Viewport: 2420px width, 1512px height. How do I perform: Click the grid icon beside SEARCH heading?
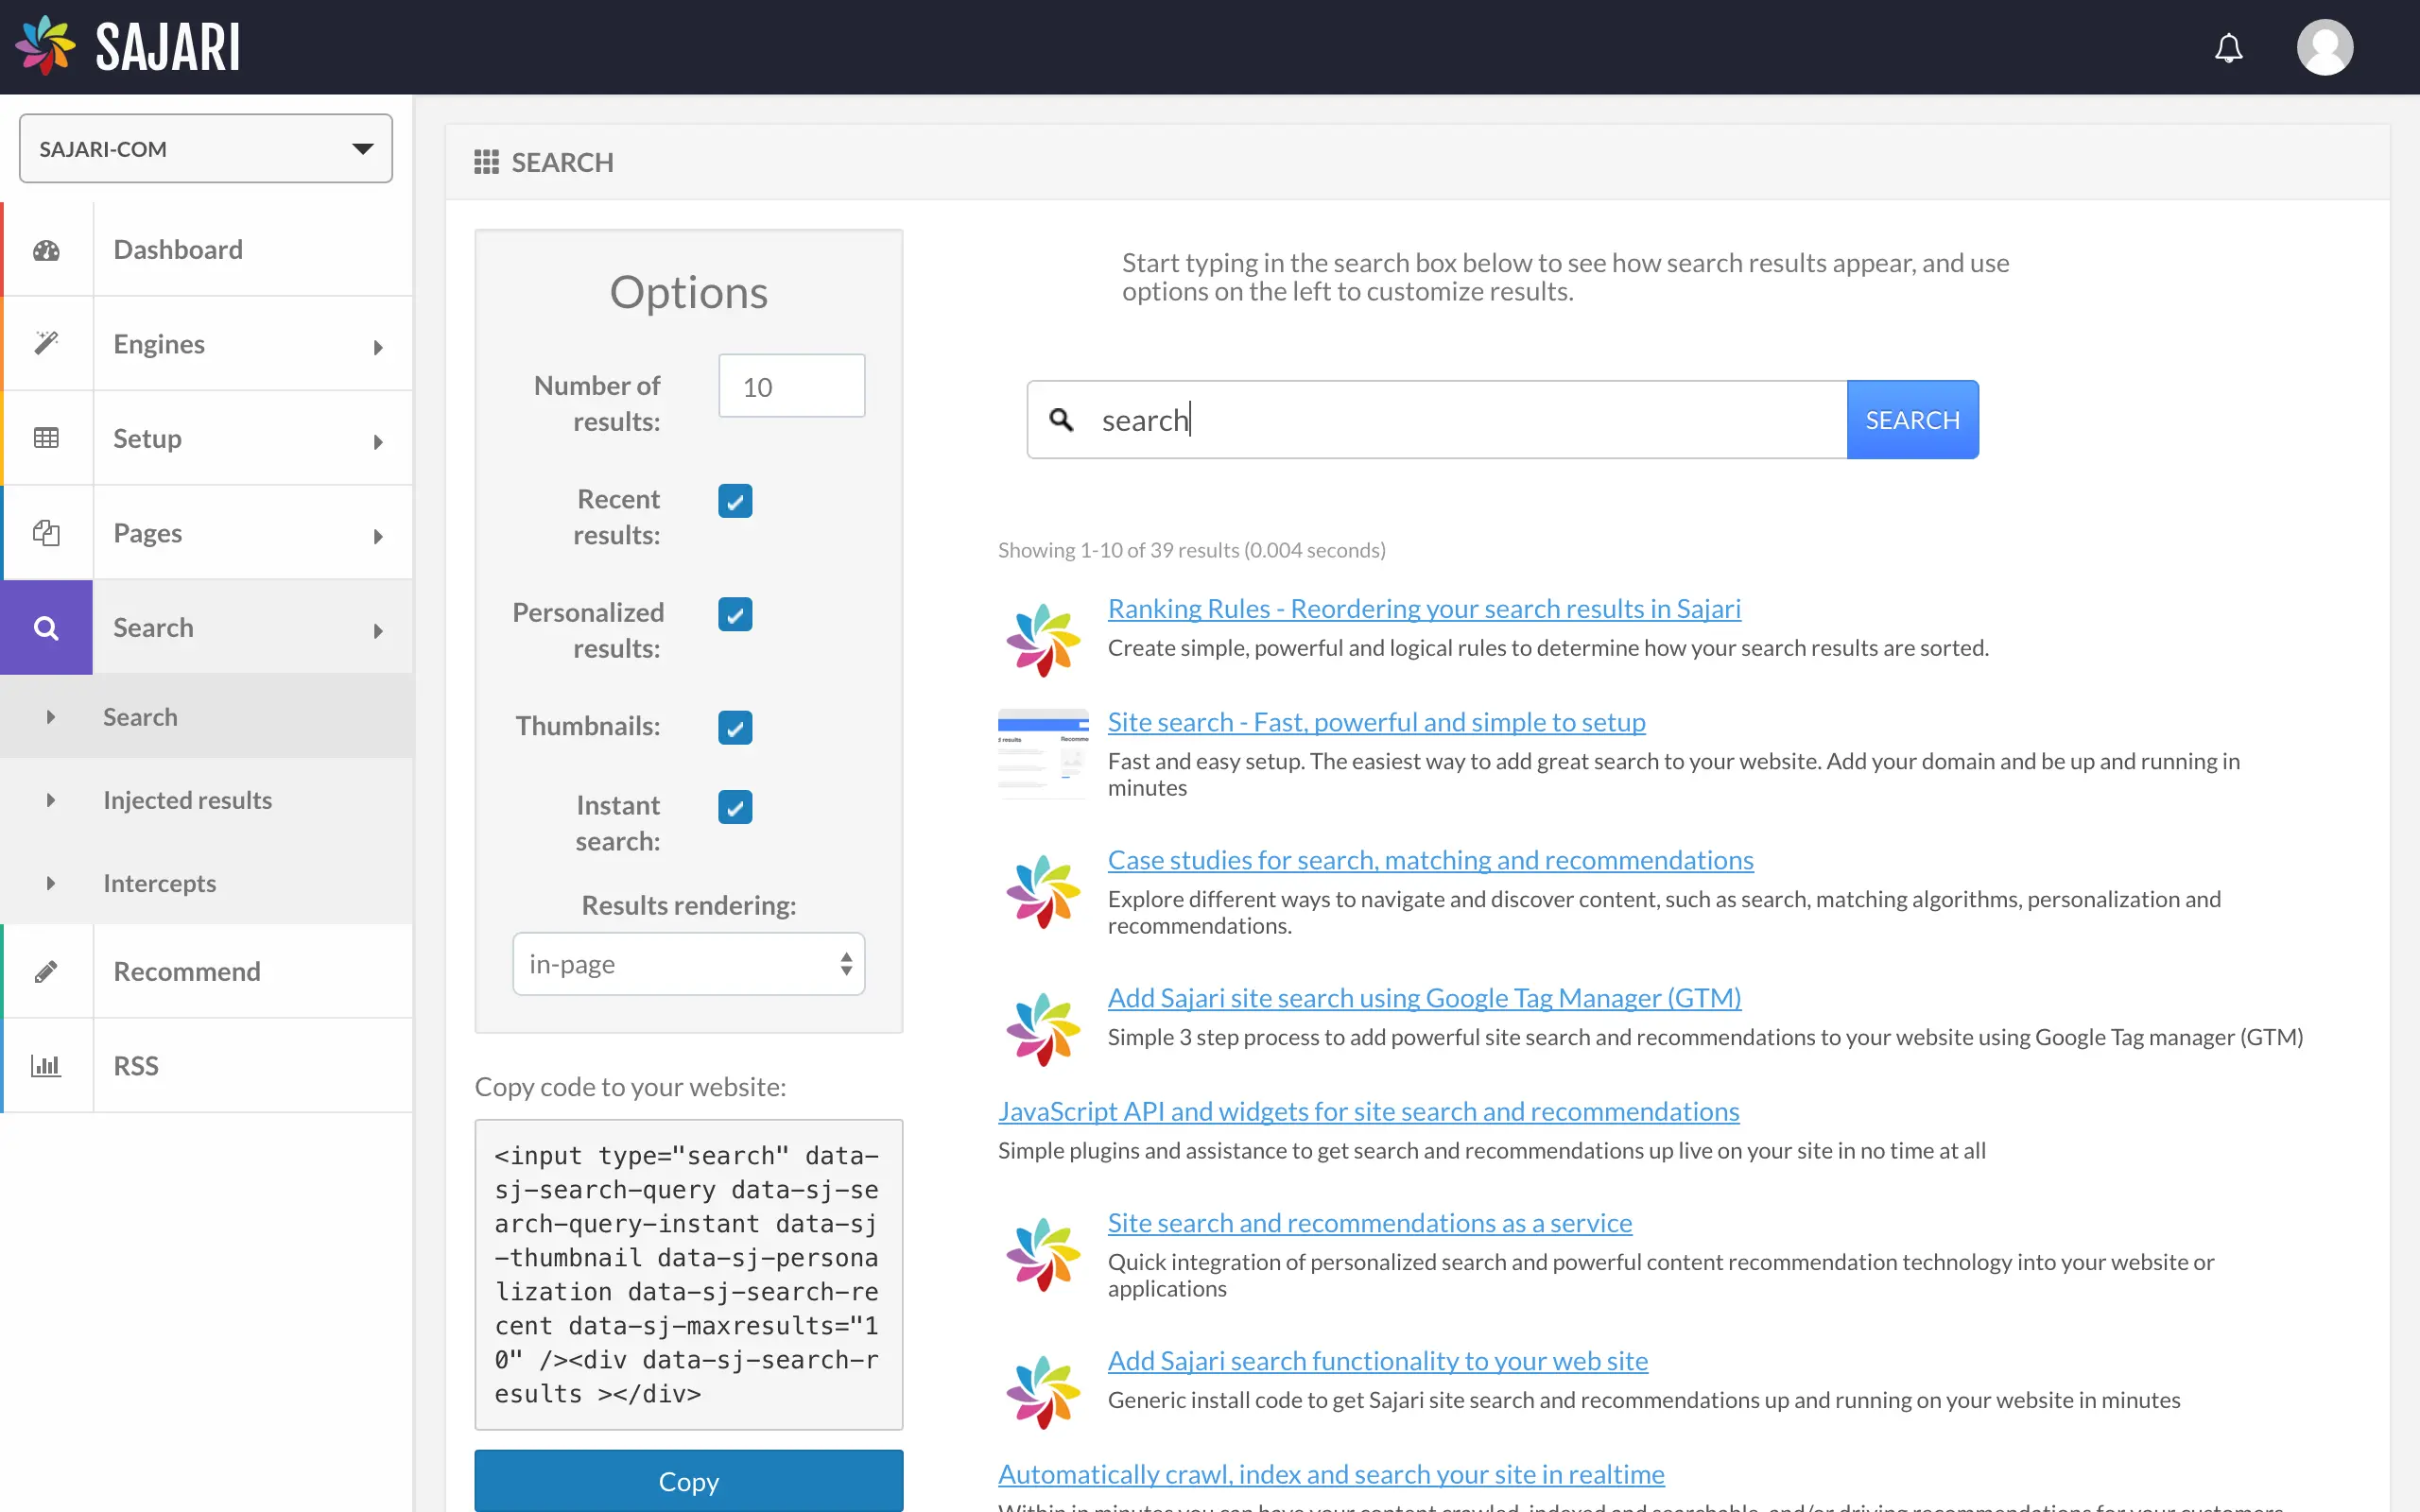pyautogui.click(x=486, y=162)
